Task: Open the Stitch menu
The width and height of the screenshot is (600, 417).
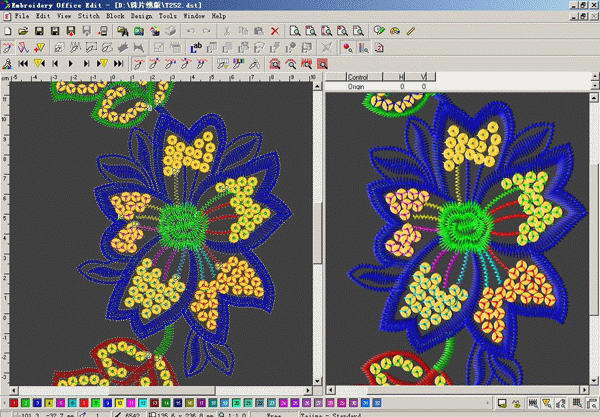Action: click(x=88, y=17)
